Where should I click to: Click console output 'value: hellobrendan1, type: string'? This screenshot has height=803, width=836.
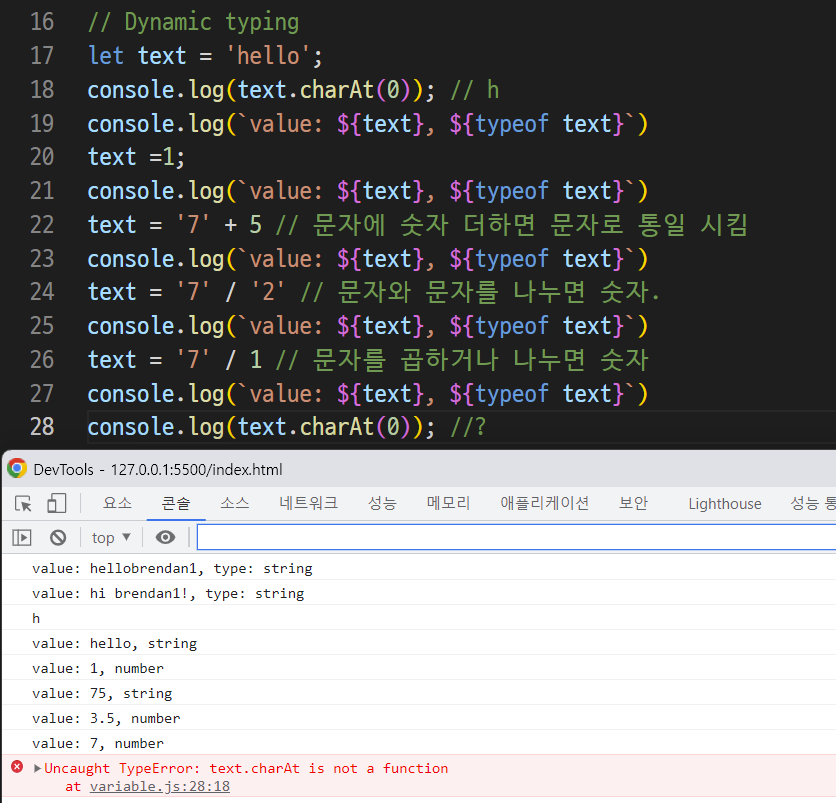[x=172, y=568]
